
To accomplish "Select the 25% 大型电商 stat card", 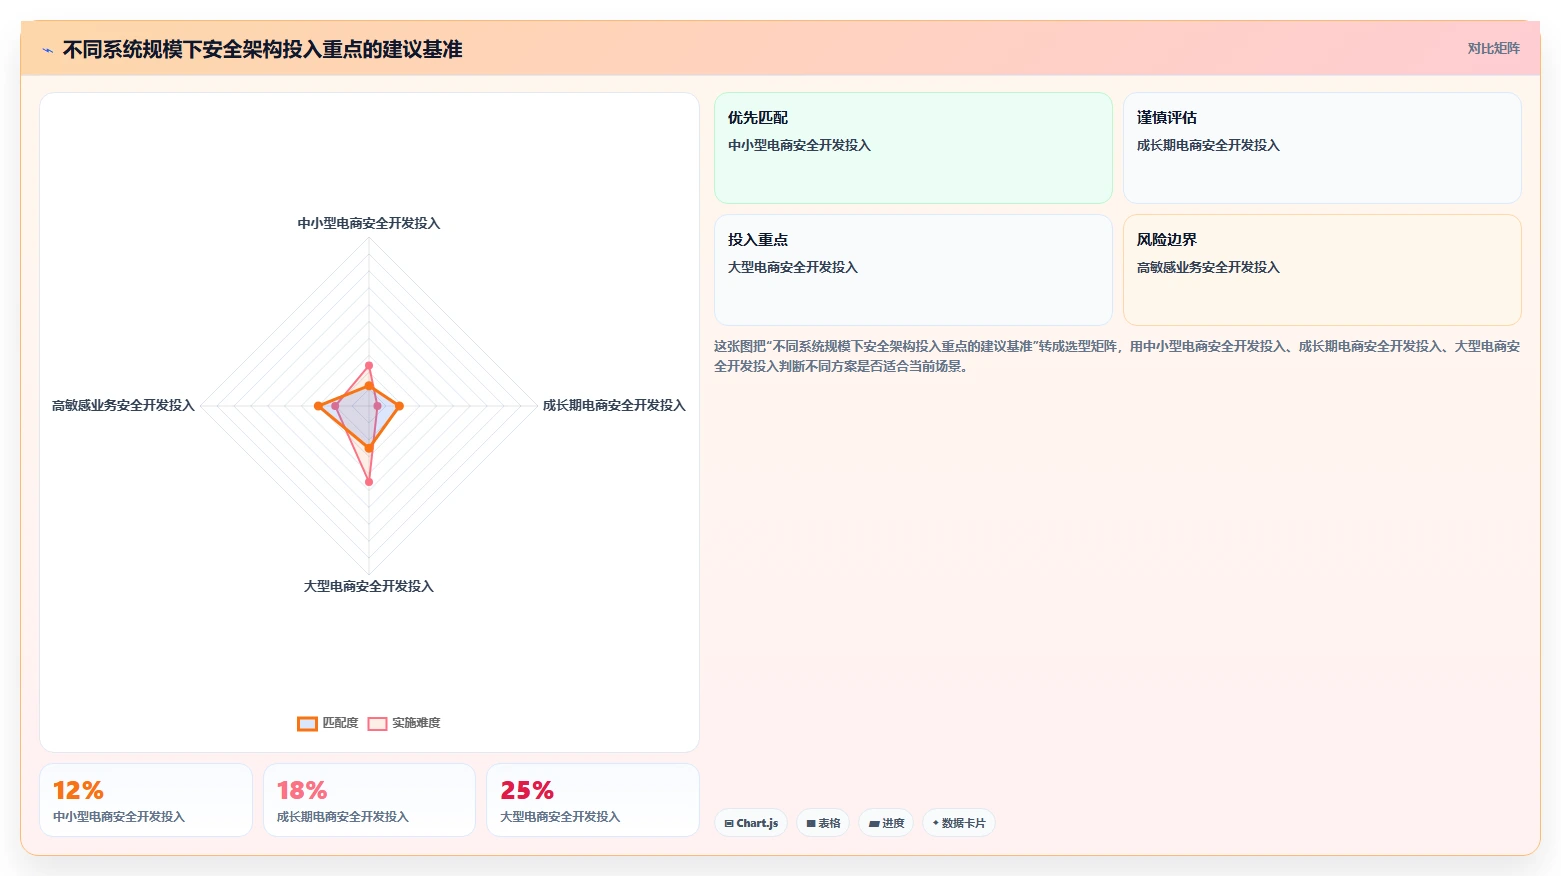I will pyautogui.click(x=593, y=800).
